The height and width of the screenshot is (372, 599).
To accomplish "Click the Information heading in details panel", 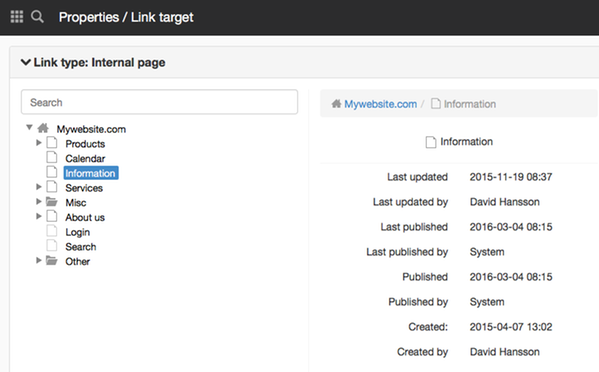I will pos(466,142).
